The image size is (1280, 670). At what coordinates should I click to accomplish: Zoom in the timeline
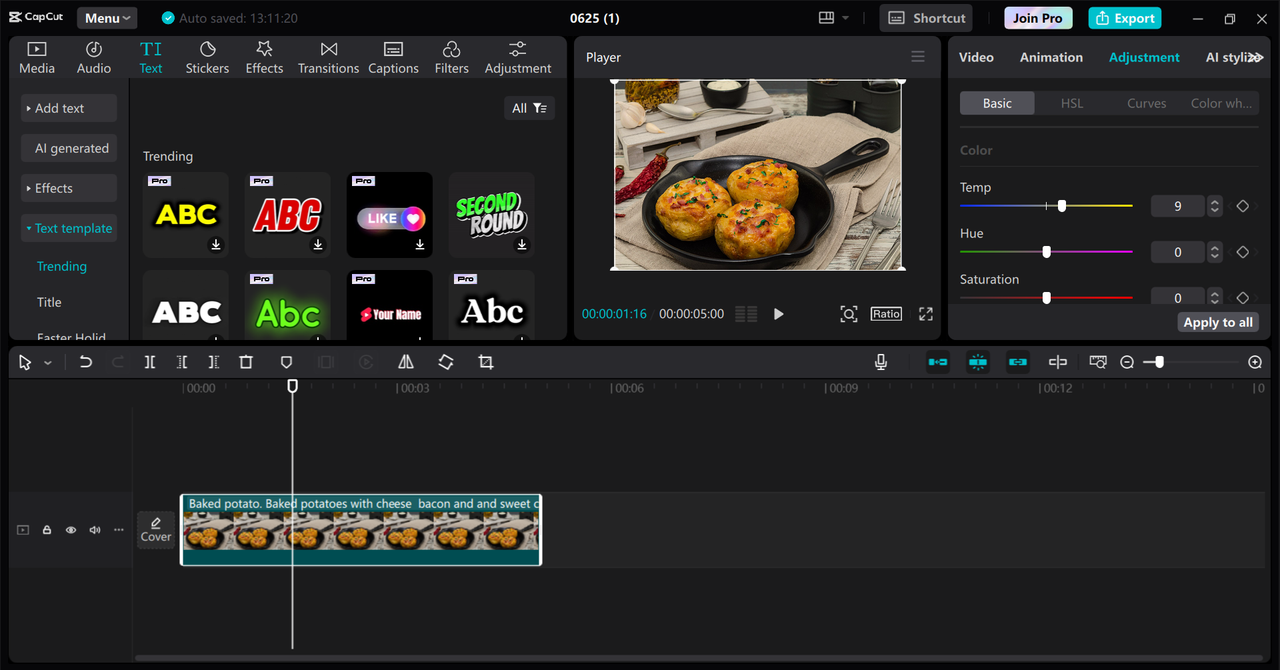pos(1255,362)
